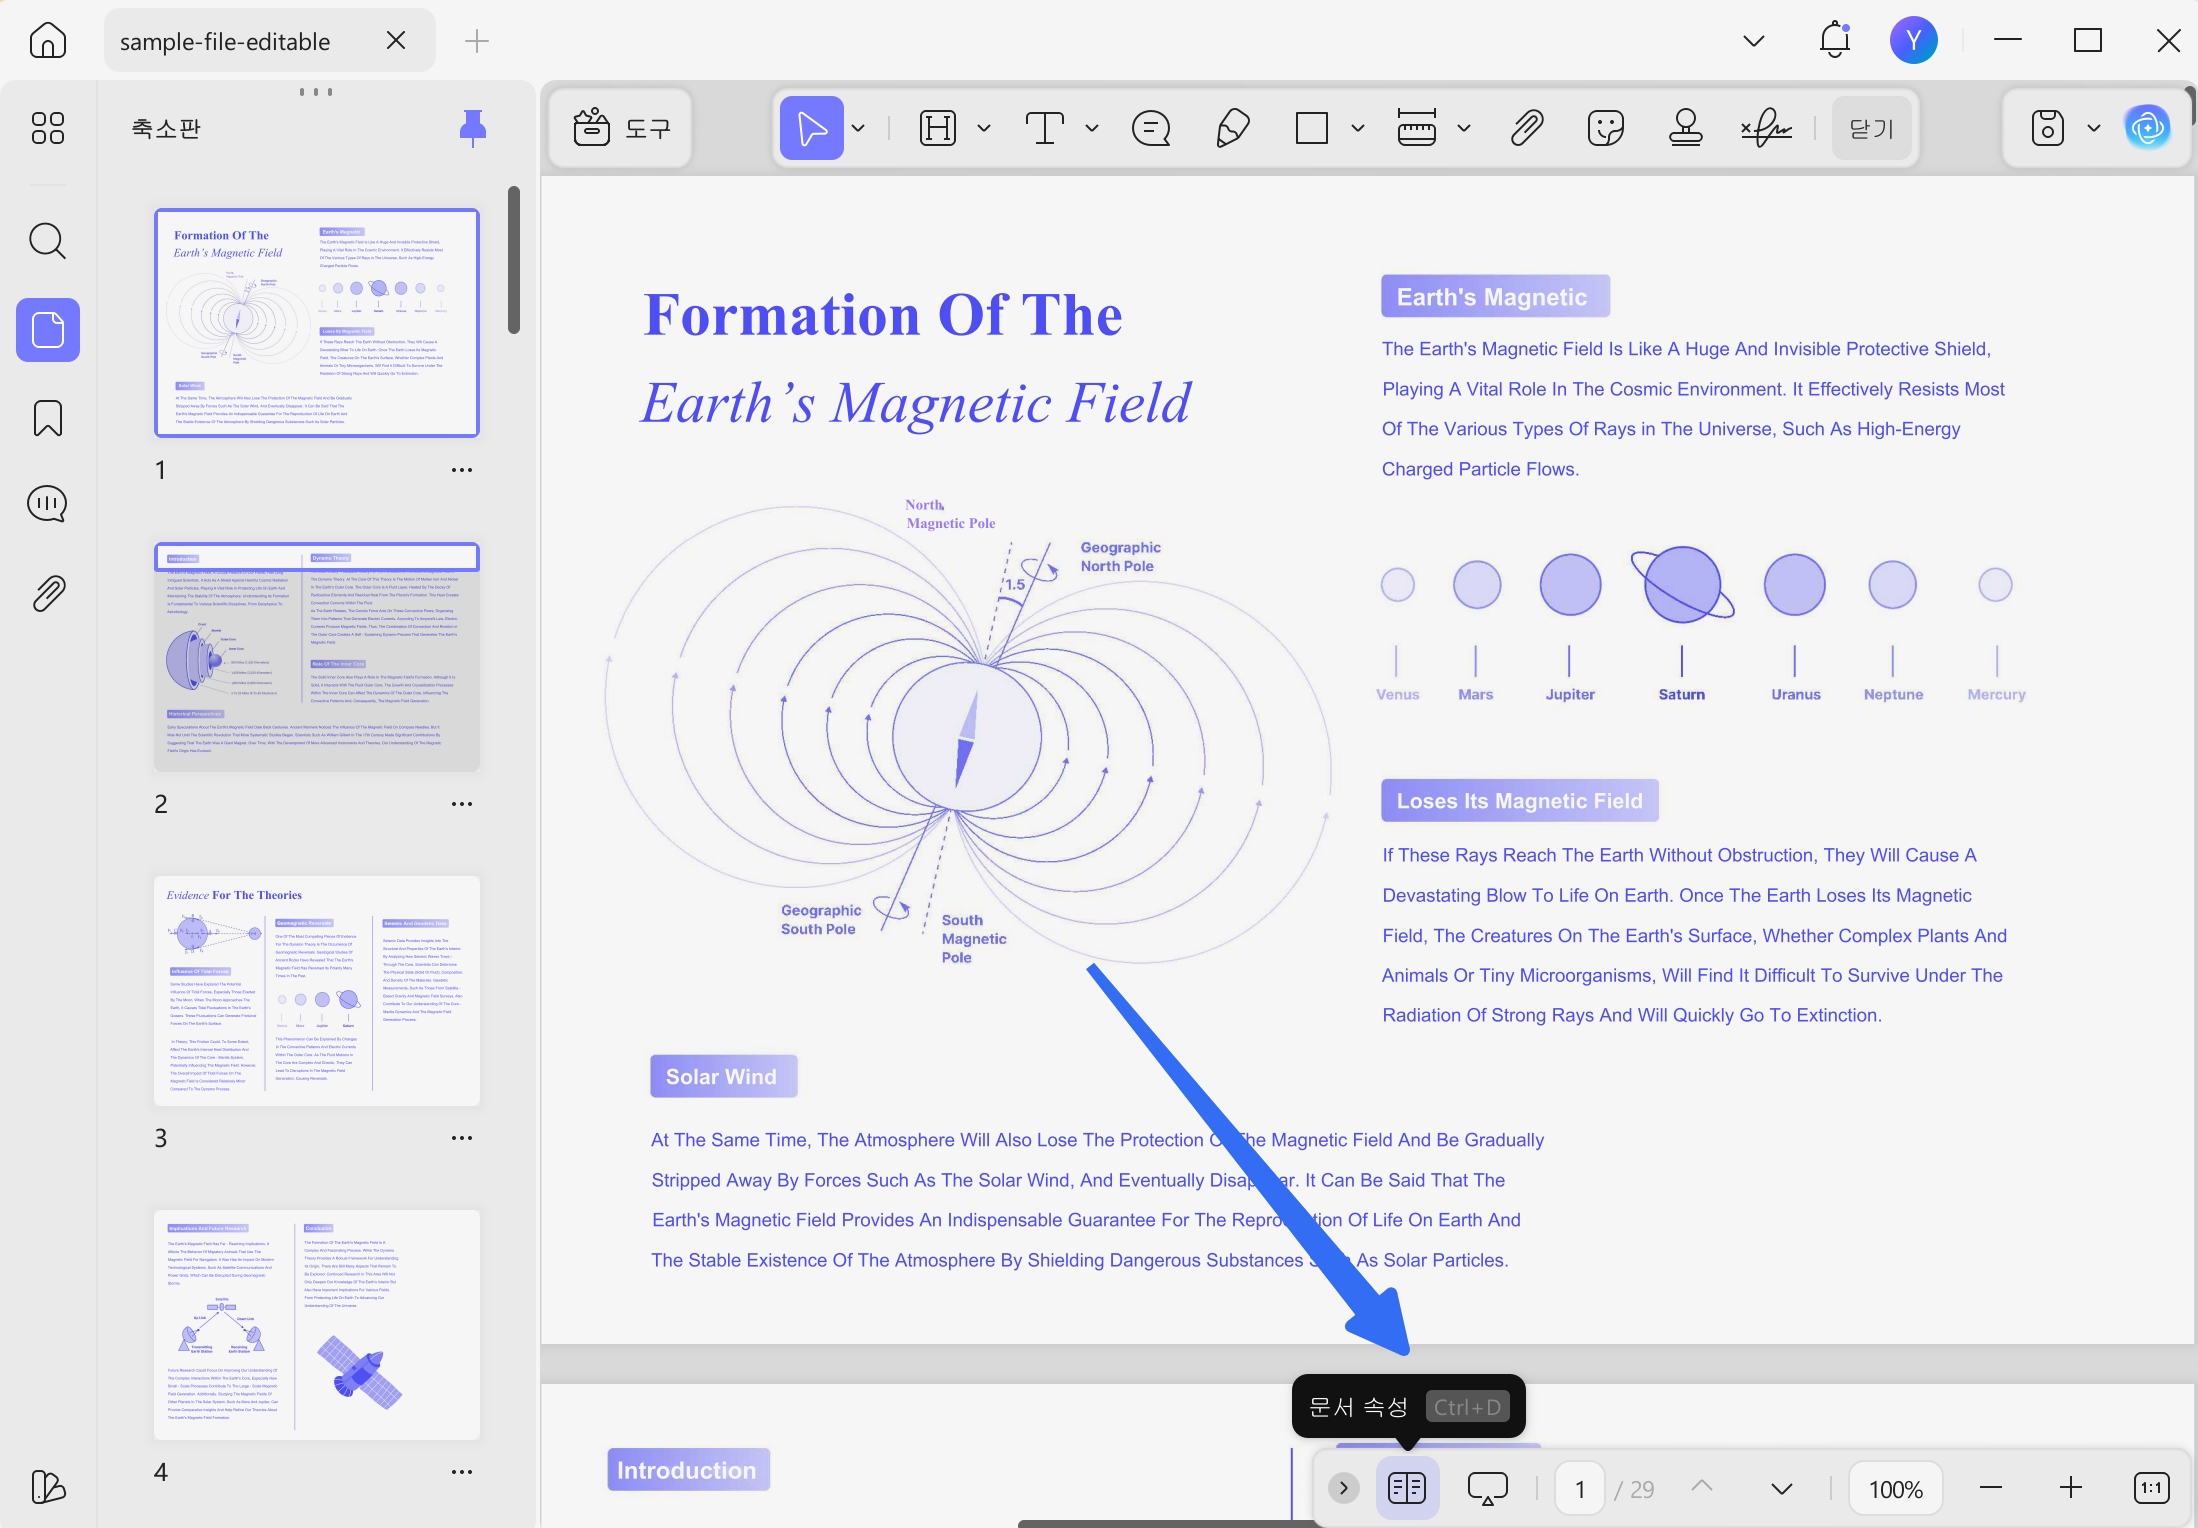
Task: Click the page number input field
Action: click(1580, 1489)
